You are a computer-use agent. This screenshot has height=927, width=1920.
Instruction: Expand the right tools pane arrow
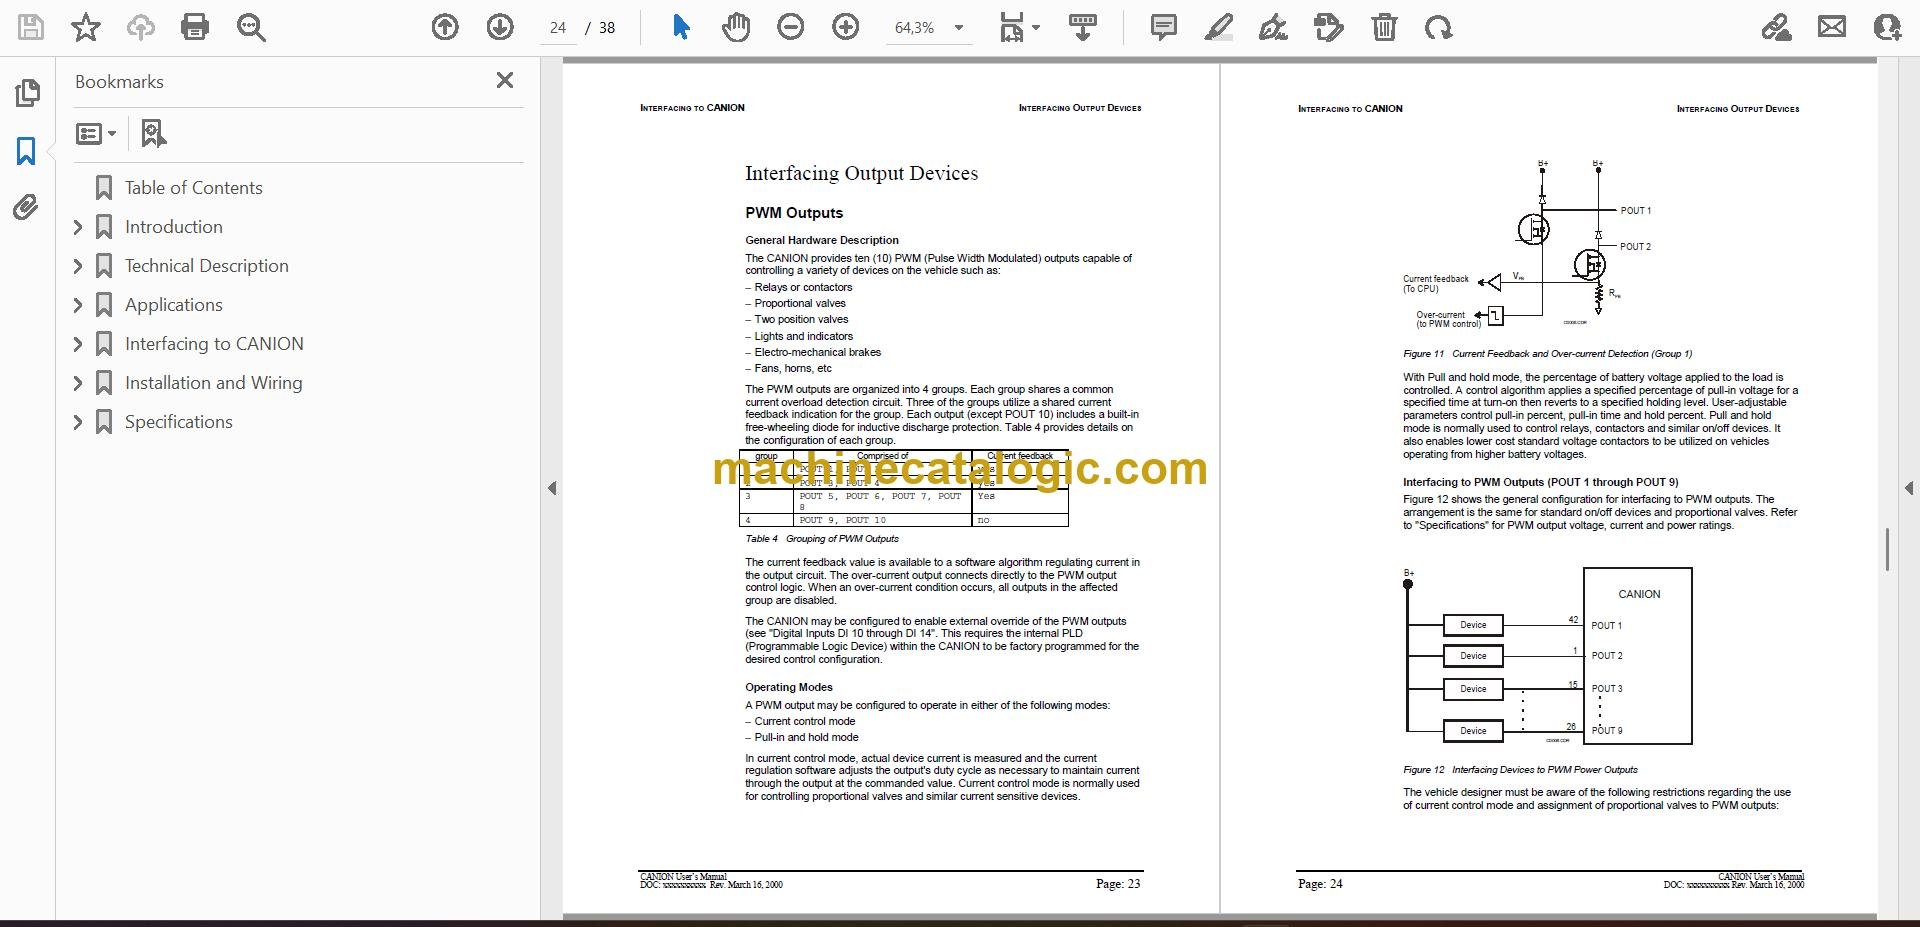point(1908,488)
